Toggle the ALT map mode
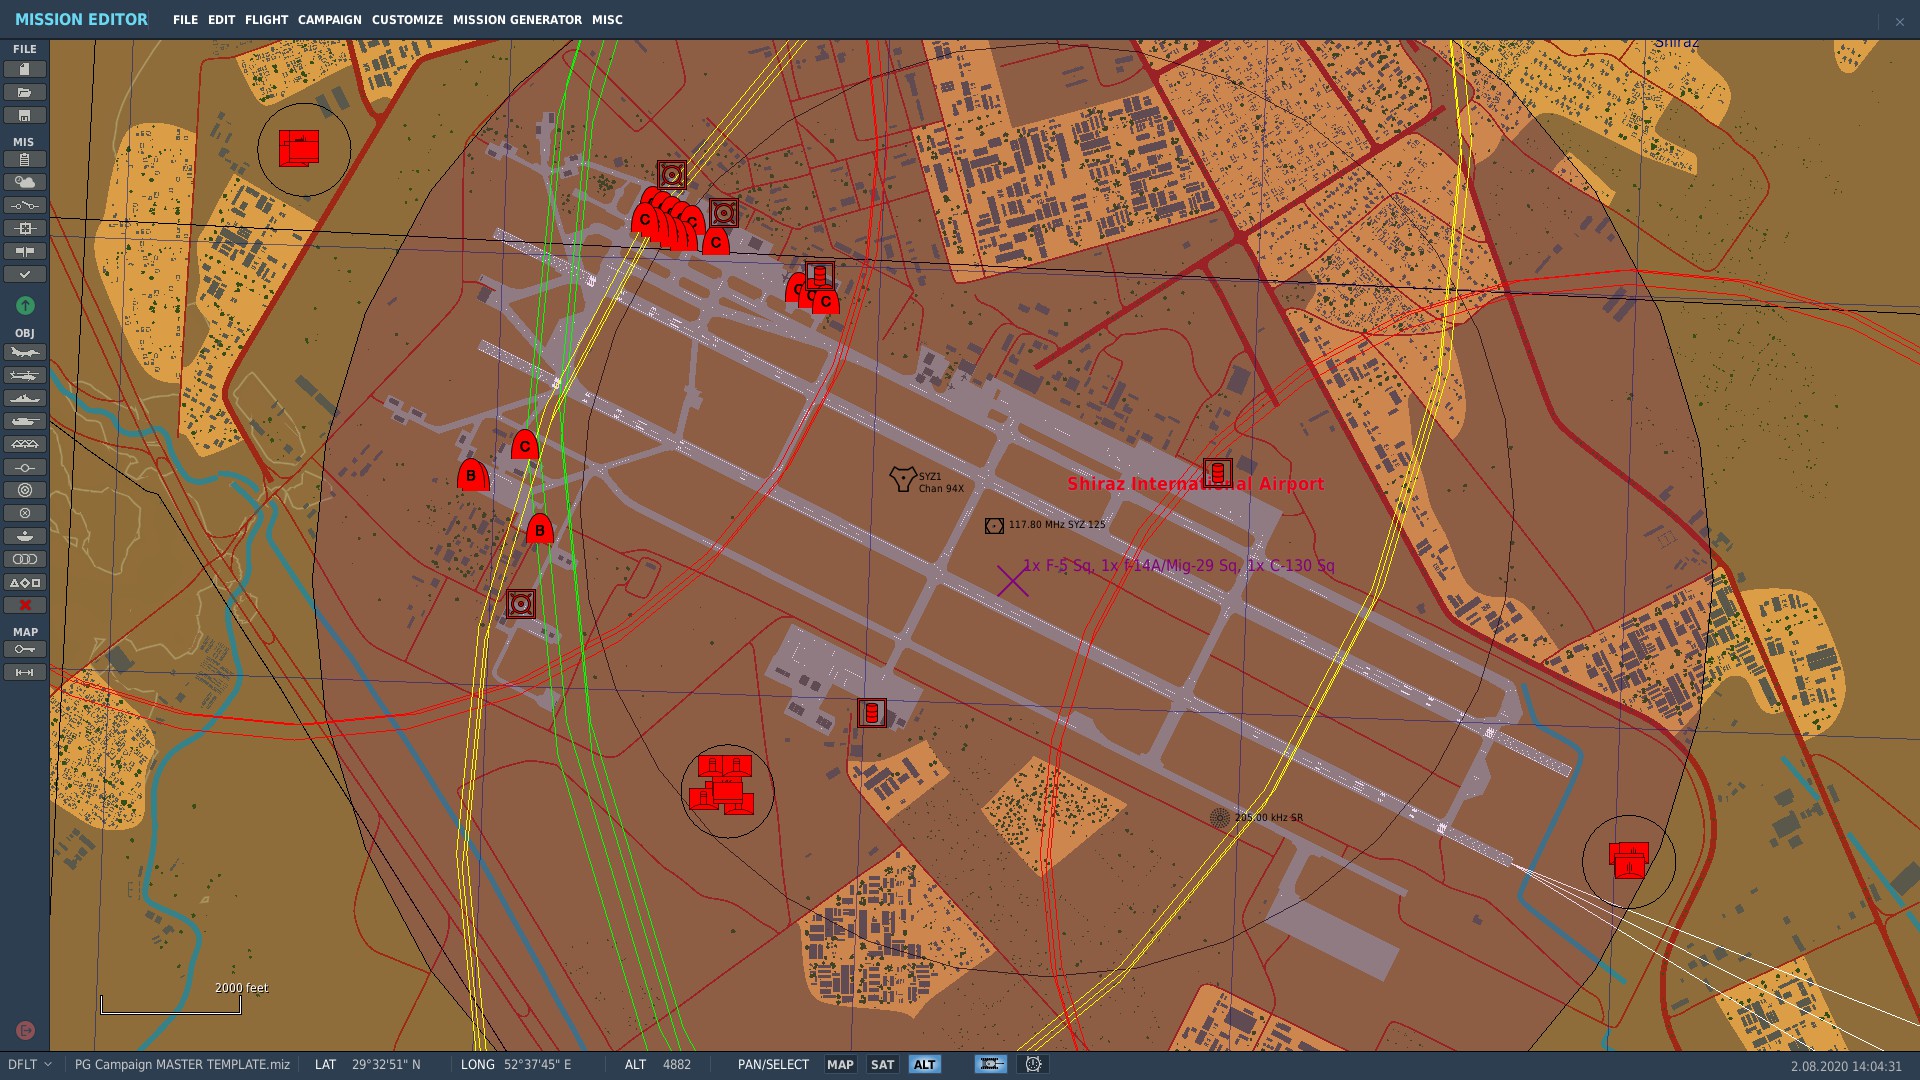The height and width of the screenshot is (1080, 1920). pos(924,1065)
